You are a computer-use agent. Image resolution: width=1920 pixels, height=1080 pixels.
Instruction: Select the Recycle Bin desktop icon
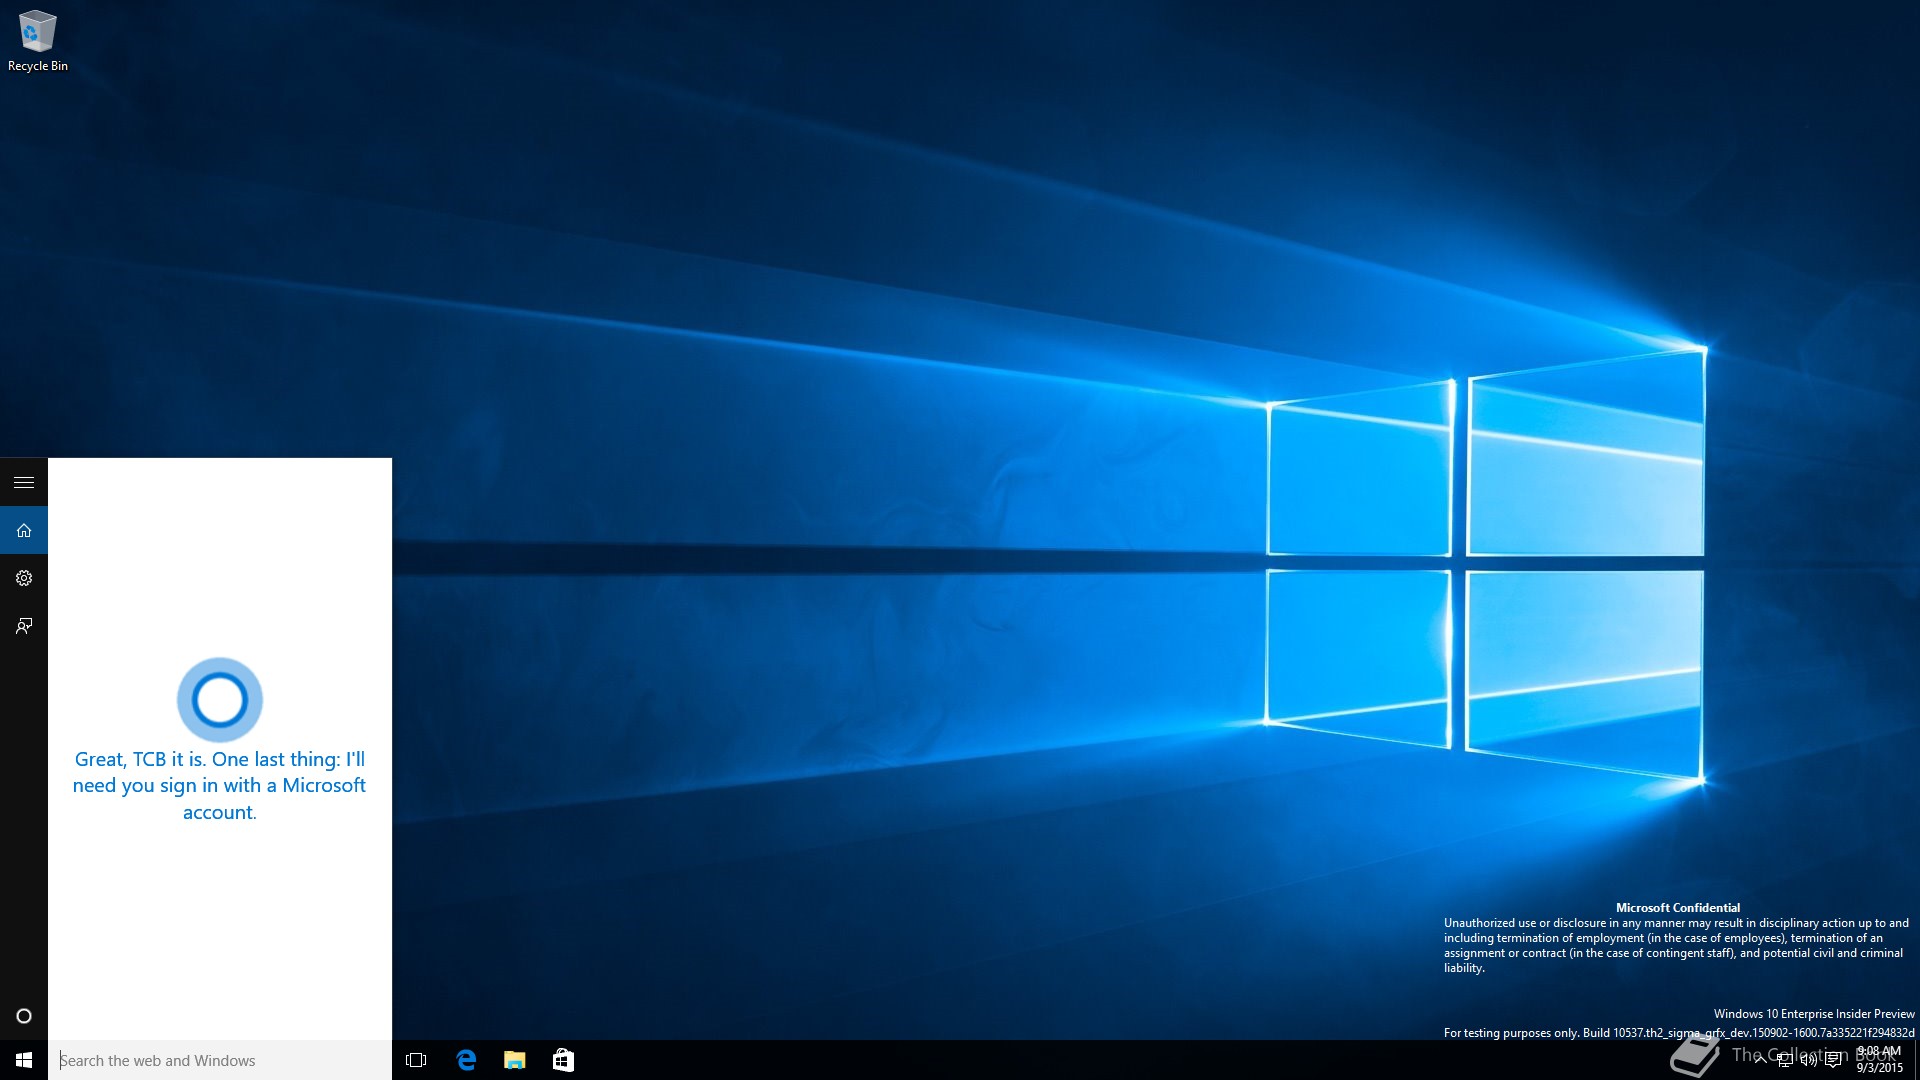tap(38, 41)
